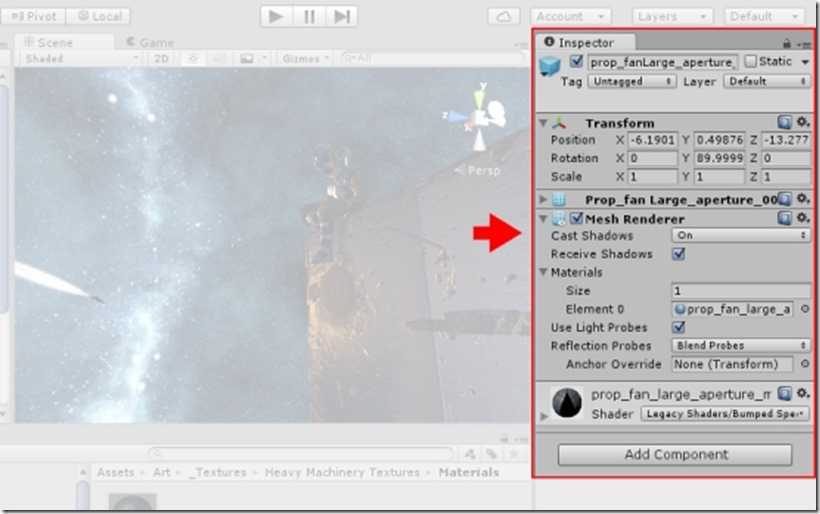Toggle Receive Shadows checkbox
The width and height of the screenshot is (820, 514).
click(679, 254)
